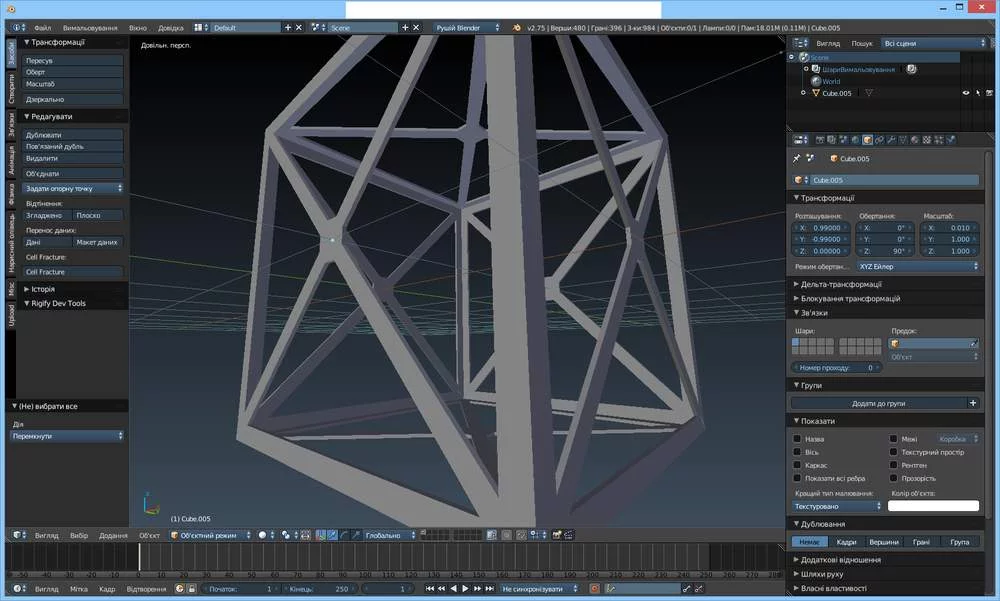Open the Об'єктний режим mode dropdown
This screenshot has height=601, width=1000.
208,535
